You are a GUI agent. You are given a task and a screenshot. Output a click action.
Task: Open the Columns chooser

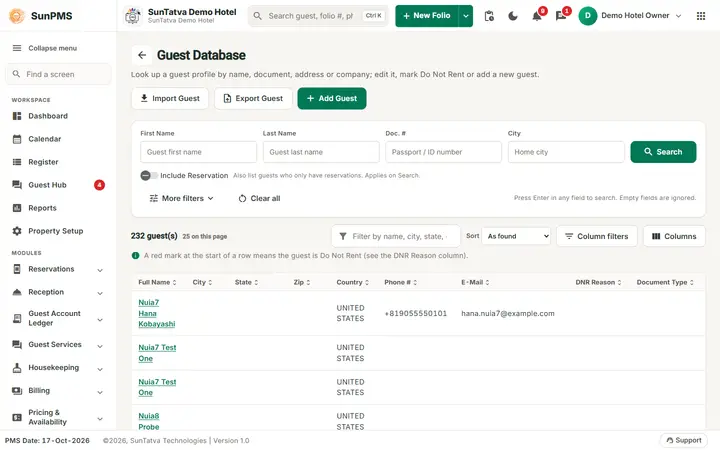674,236
